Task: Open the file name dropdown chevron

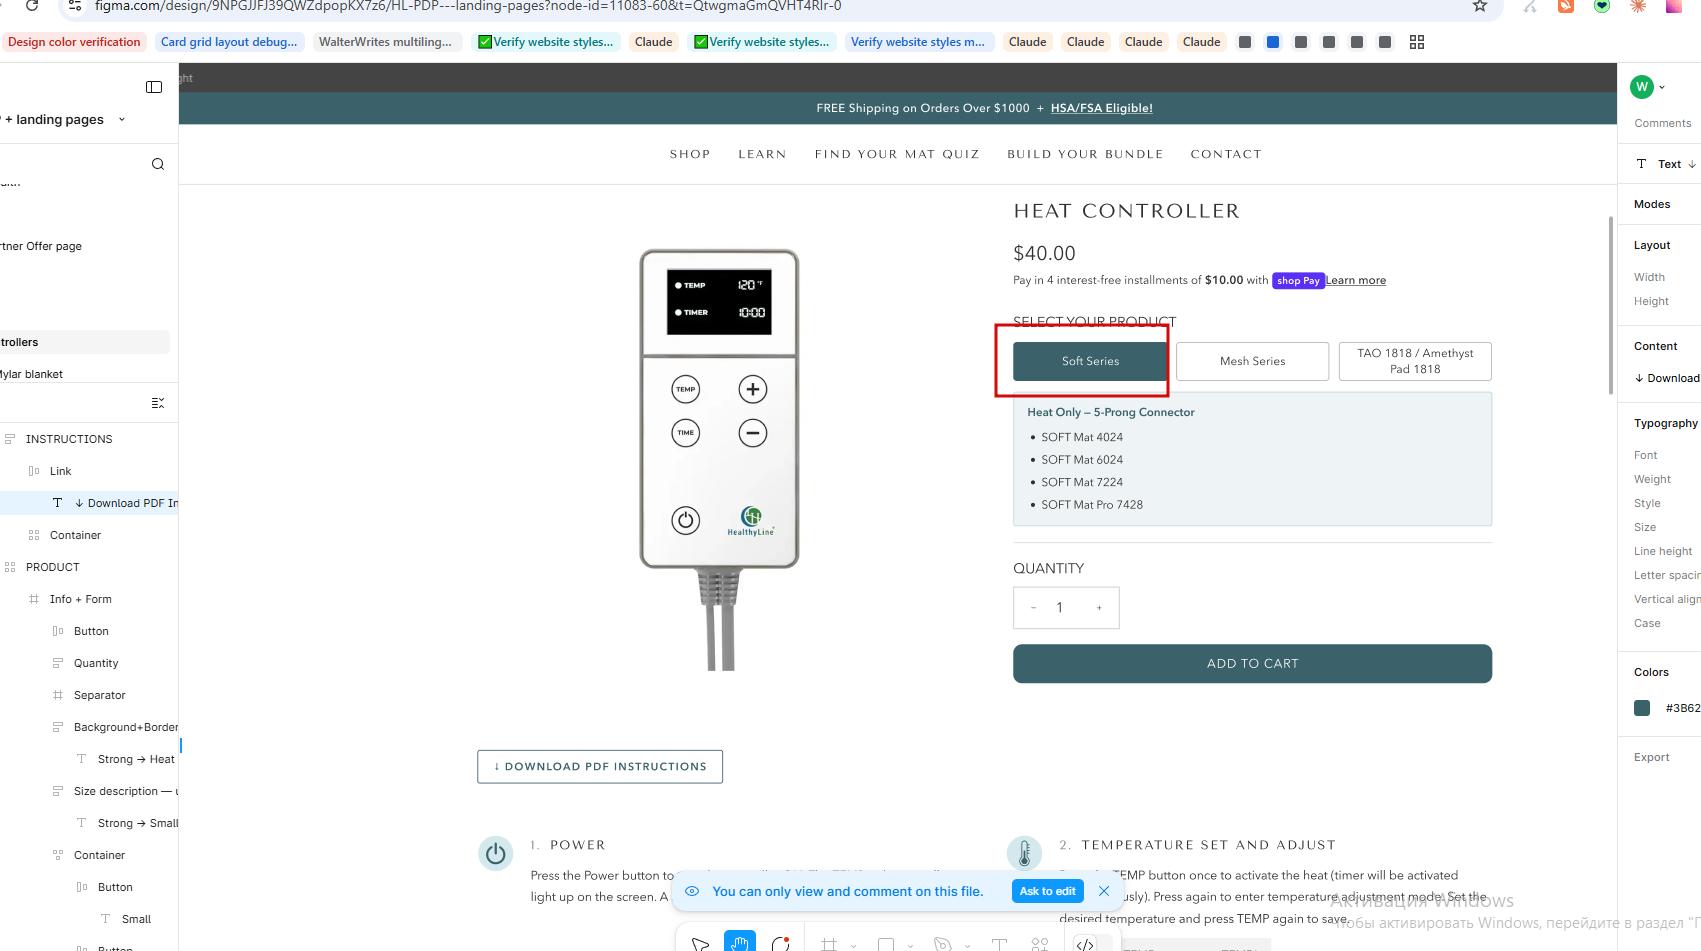Action: tap(122, 119)
